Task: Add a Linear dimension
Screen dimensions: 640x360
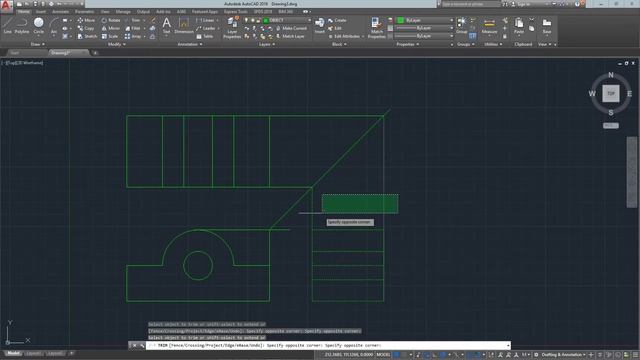Action: point(205,20)
